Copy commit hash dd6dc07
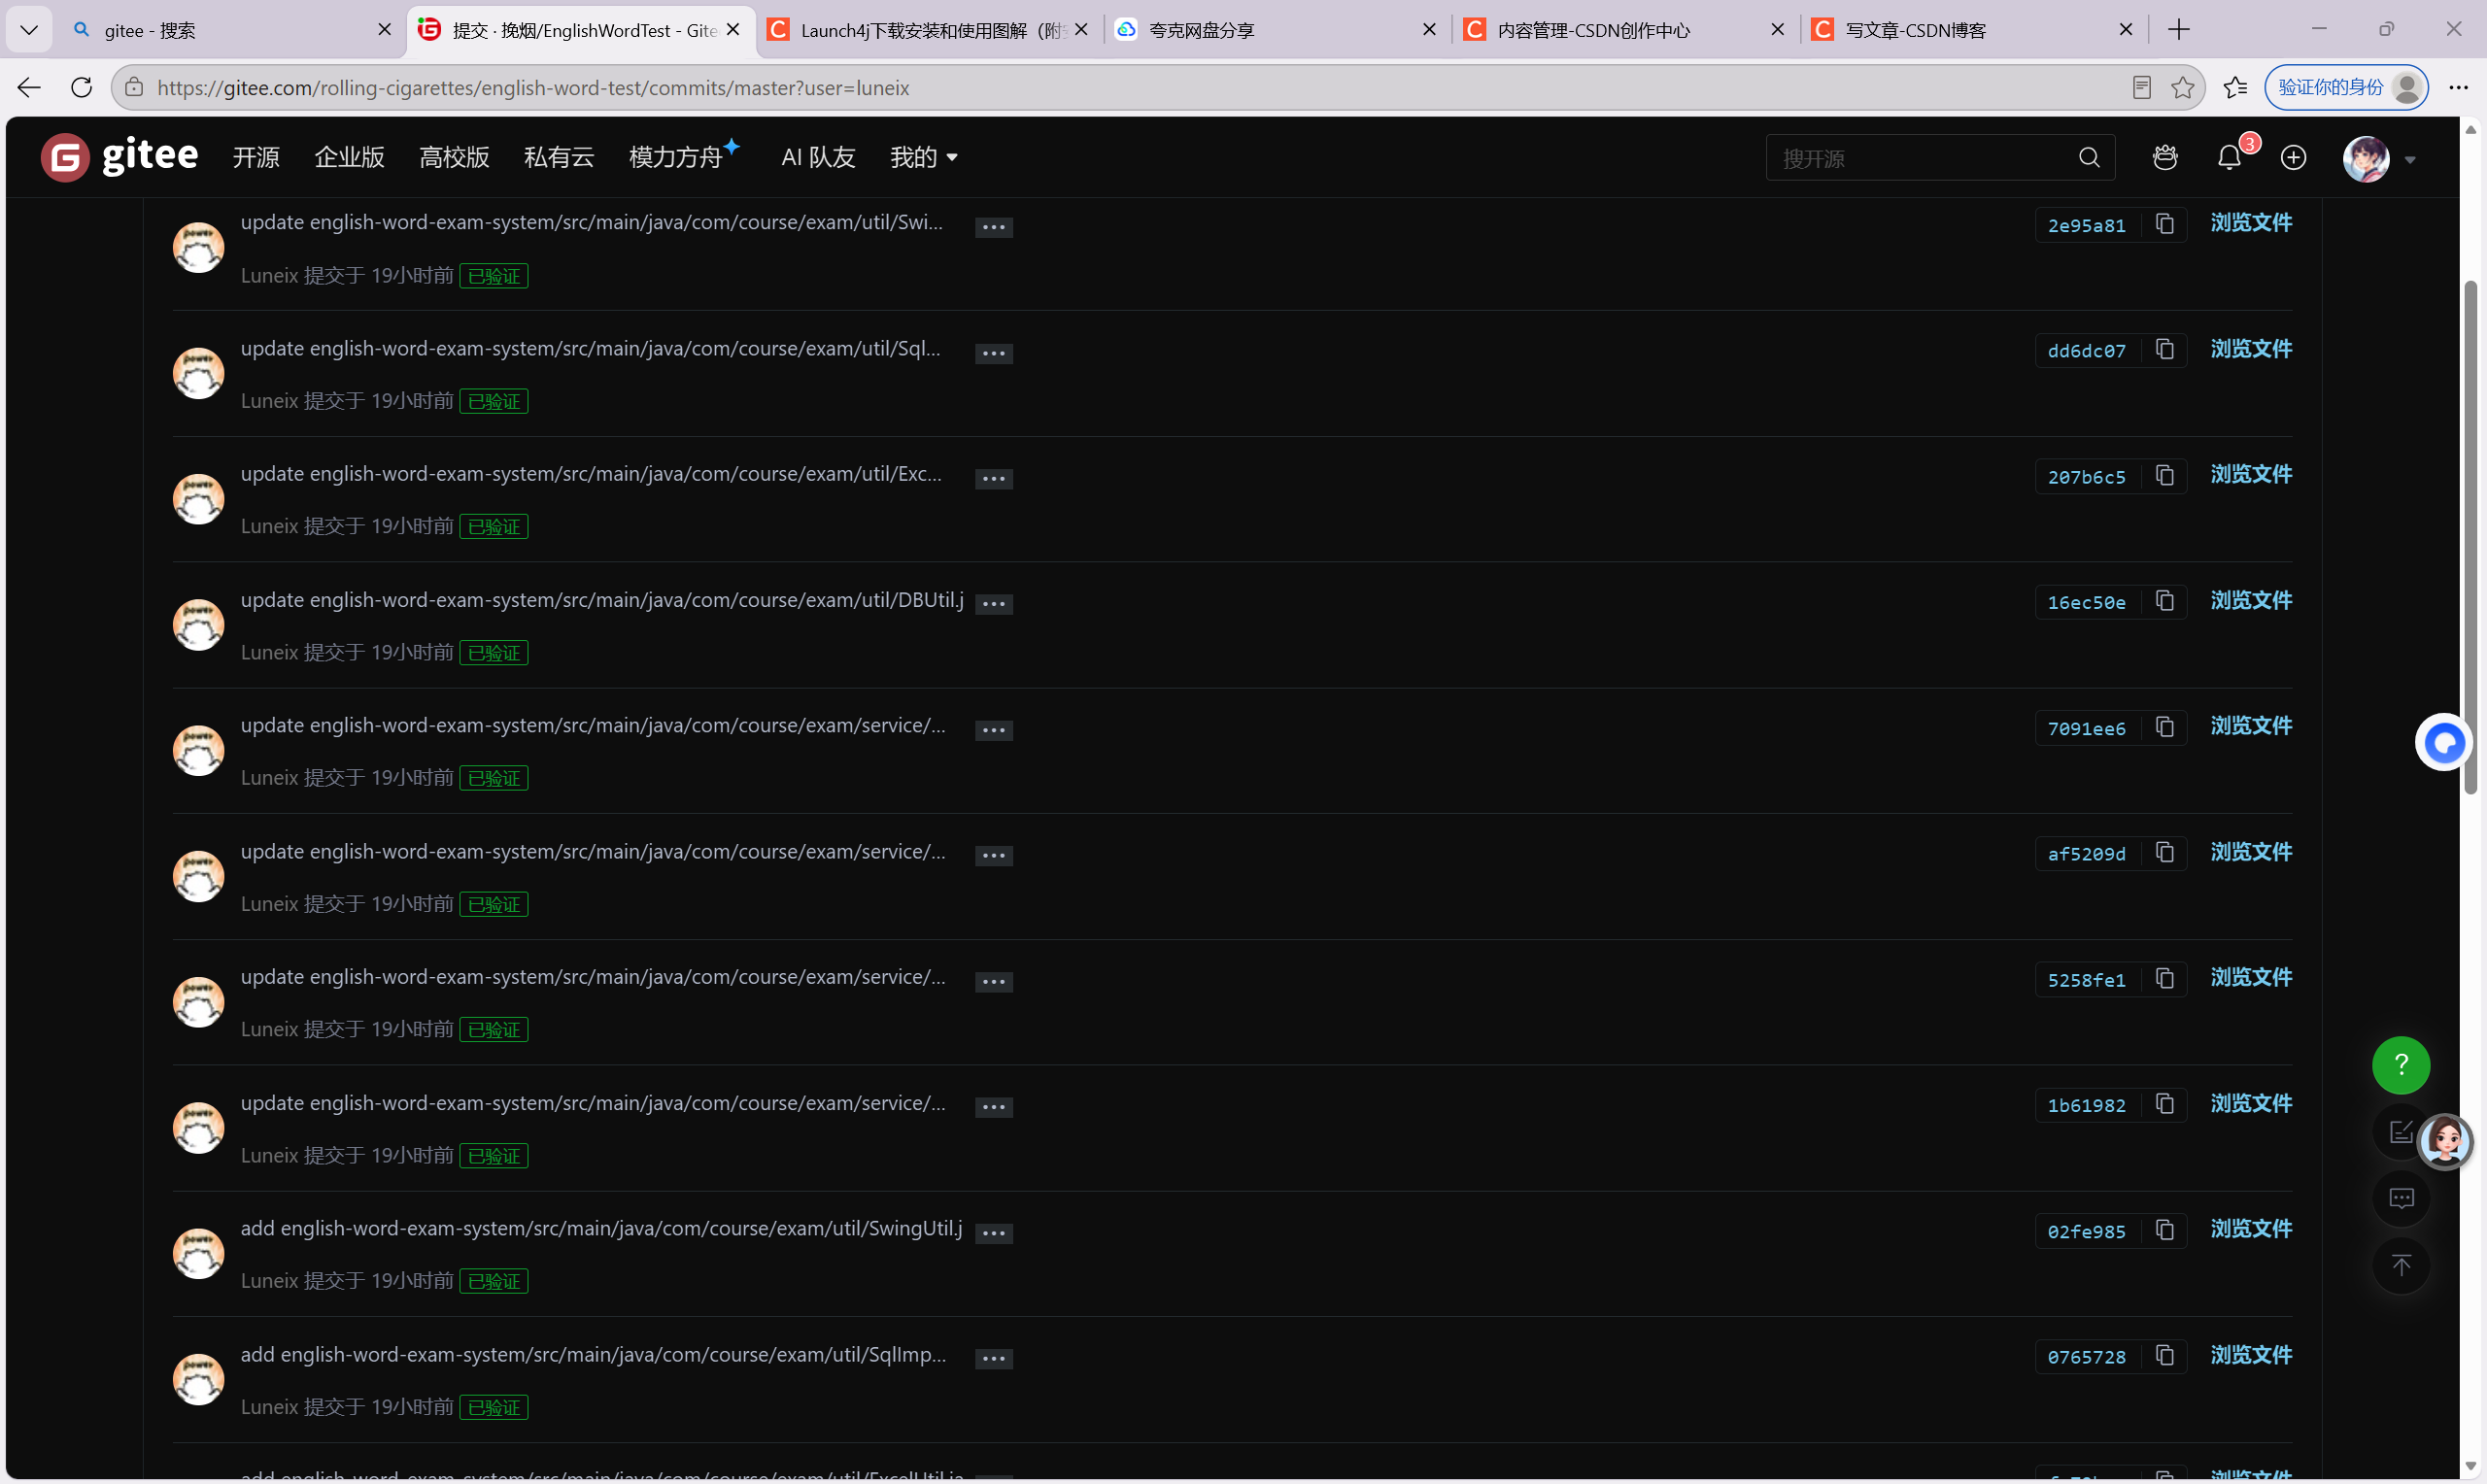 [2165, 349]
